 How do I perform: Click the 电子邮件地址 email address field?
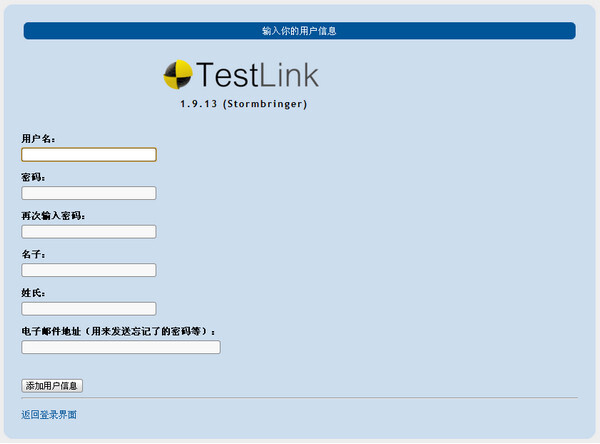tap(121, 347)
